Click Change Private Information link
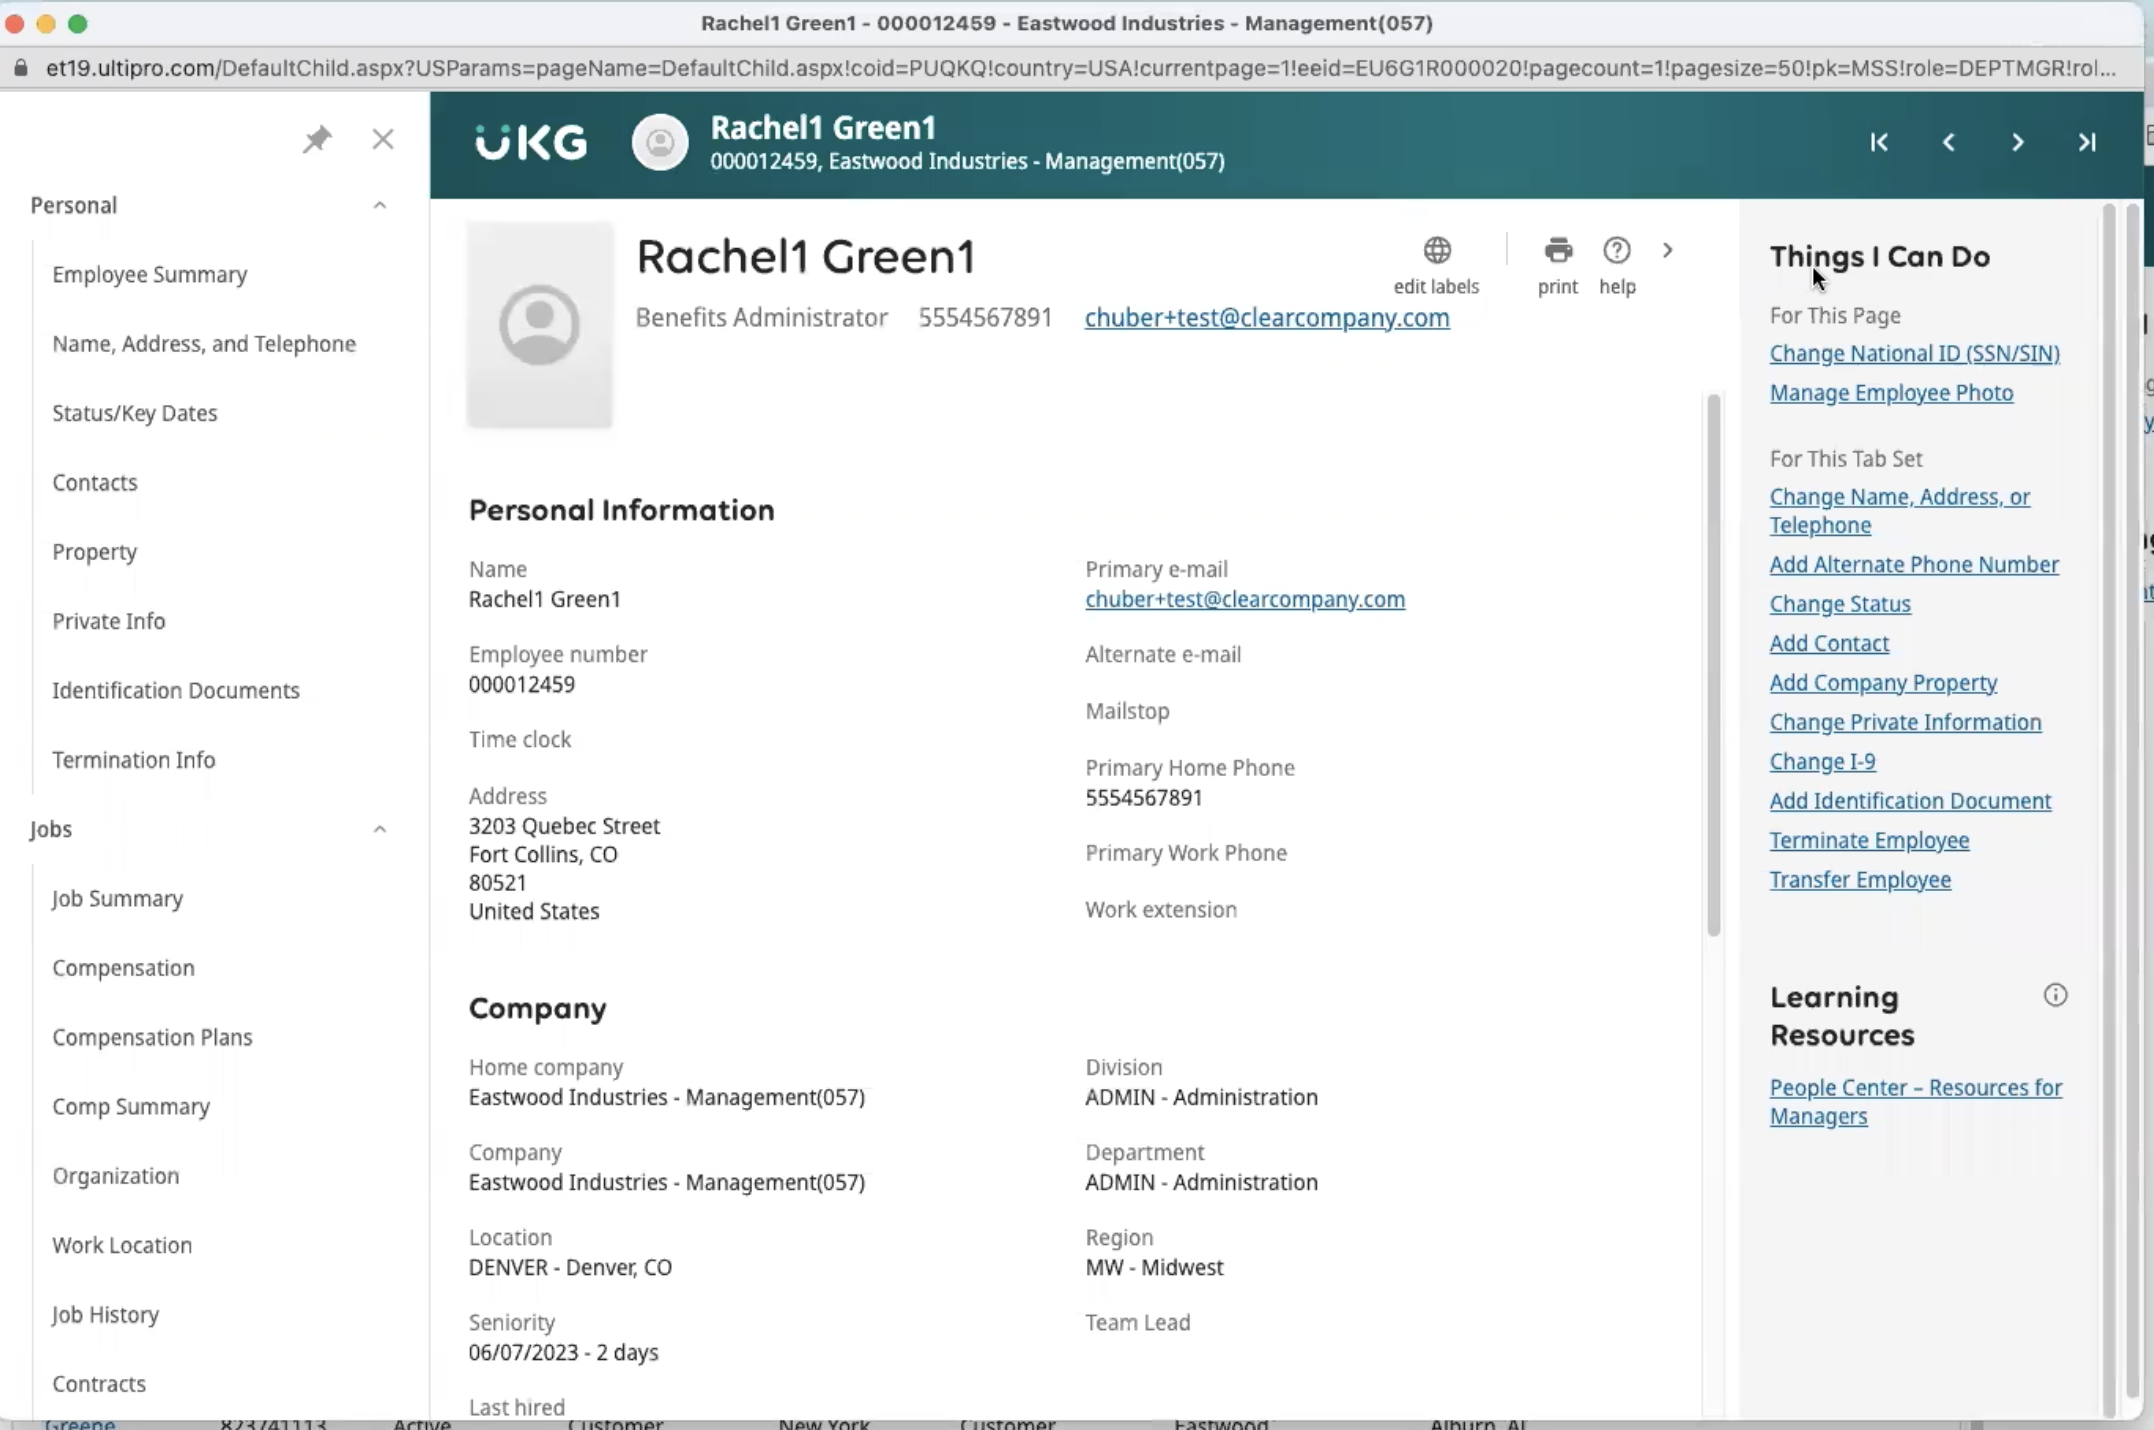Image resolution: width=2154 pixels, height=1430 pixels. coord(1905,722)
